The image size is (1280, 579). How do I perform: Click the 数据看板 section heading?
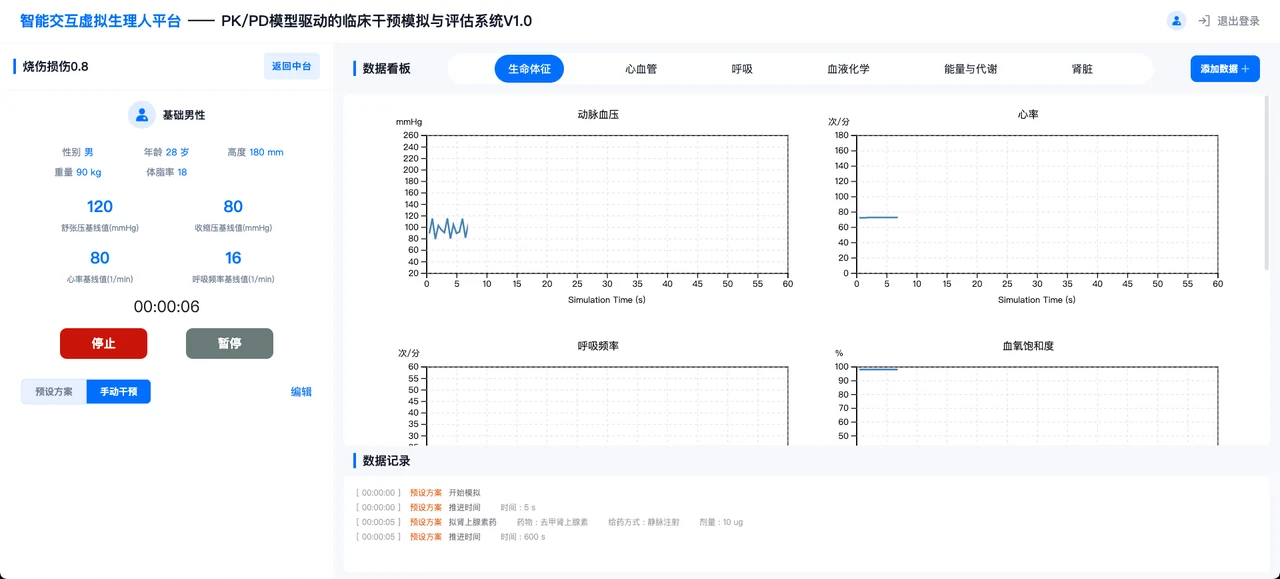tap(386, 69)
